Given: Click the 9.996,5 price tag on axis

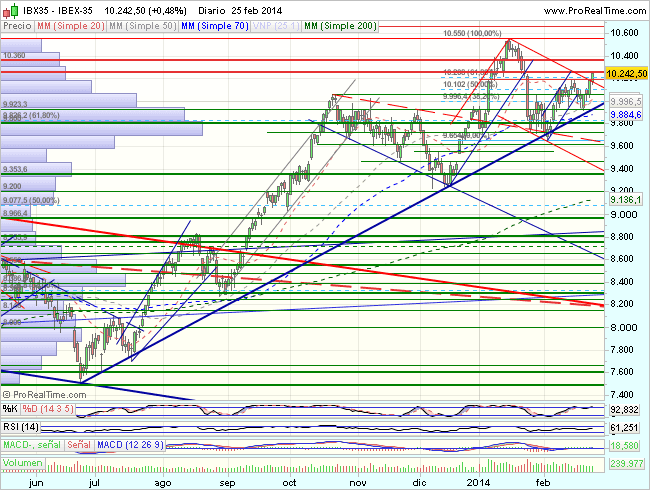Looking at the screenshot, I should (626, 102).
